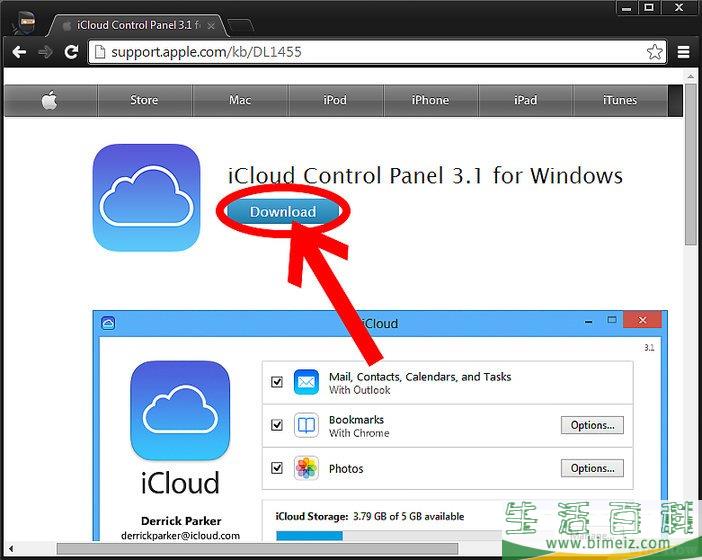
Task: Open a new tab with the new-tab button
Action: tap(240, 26)
